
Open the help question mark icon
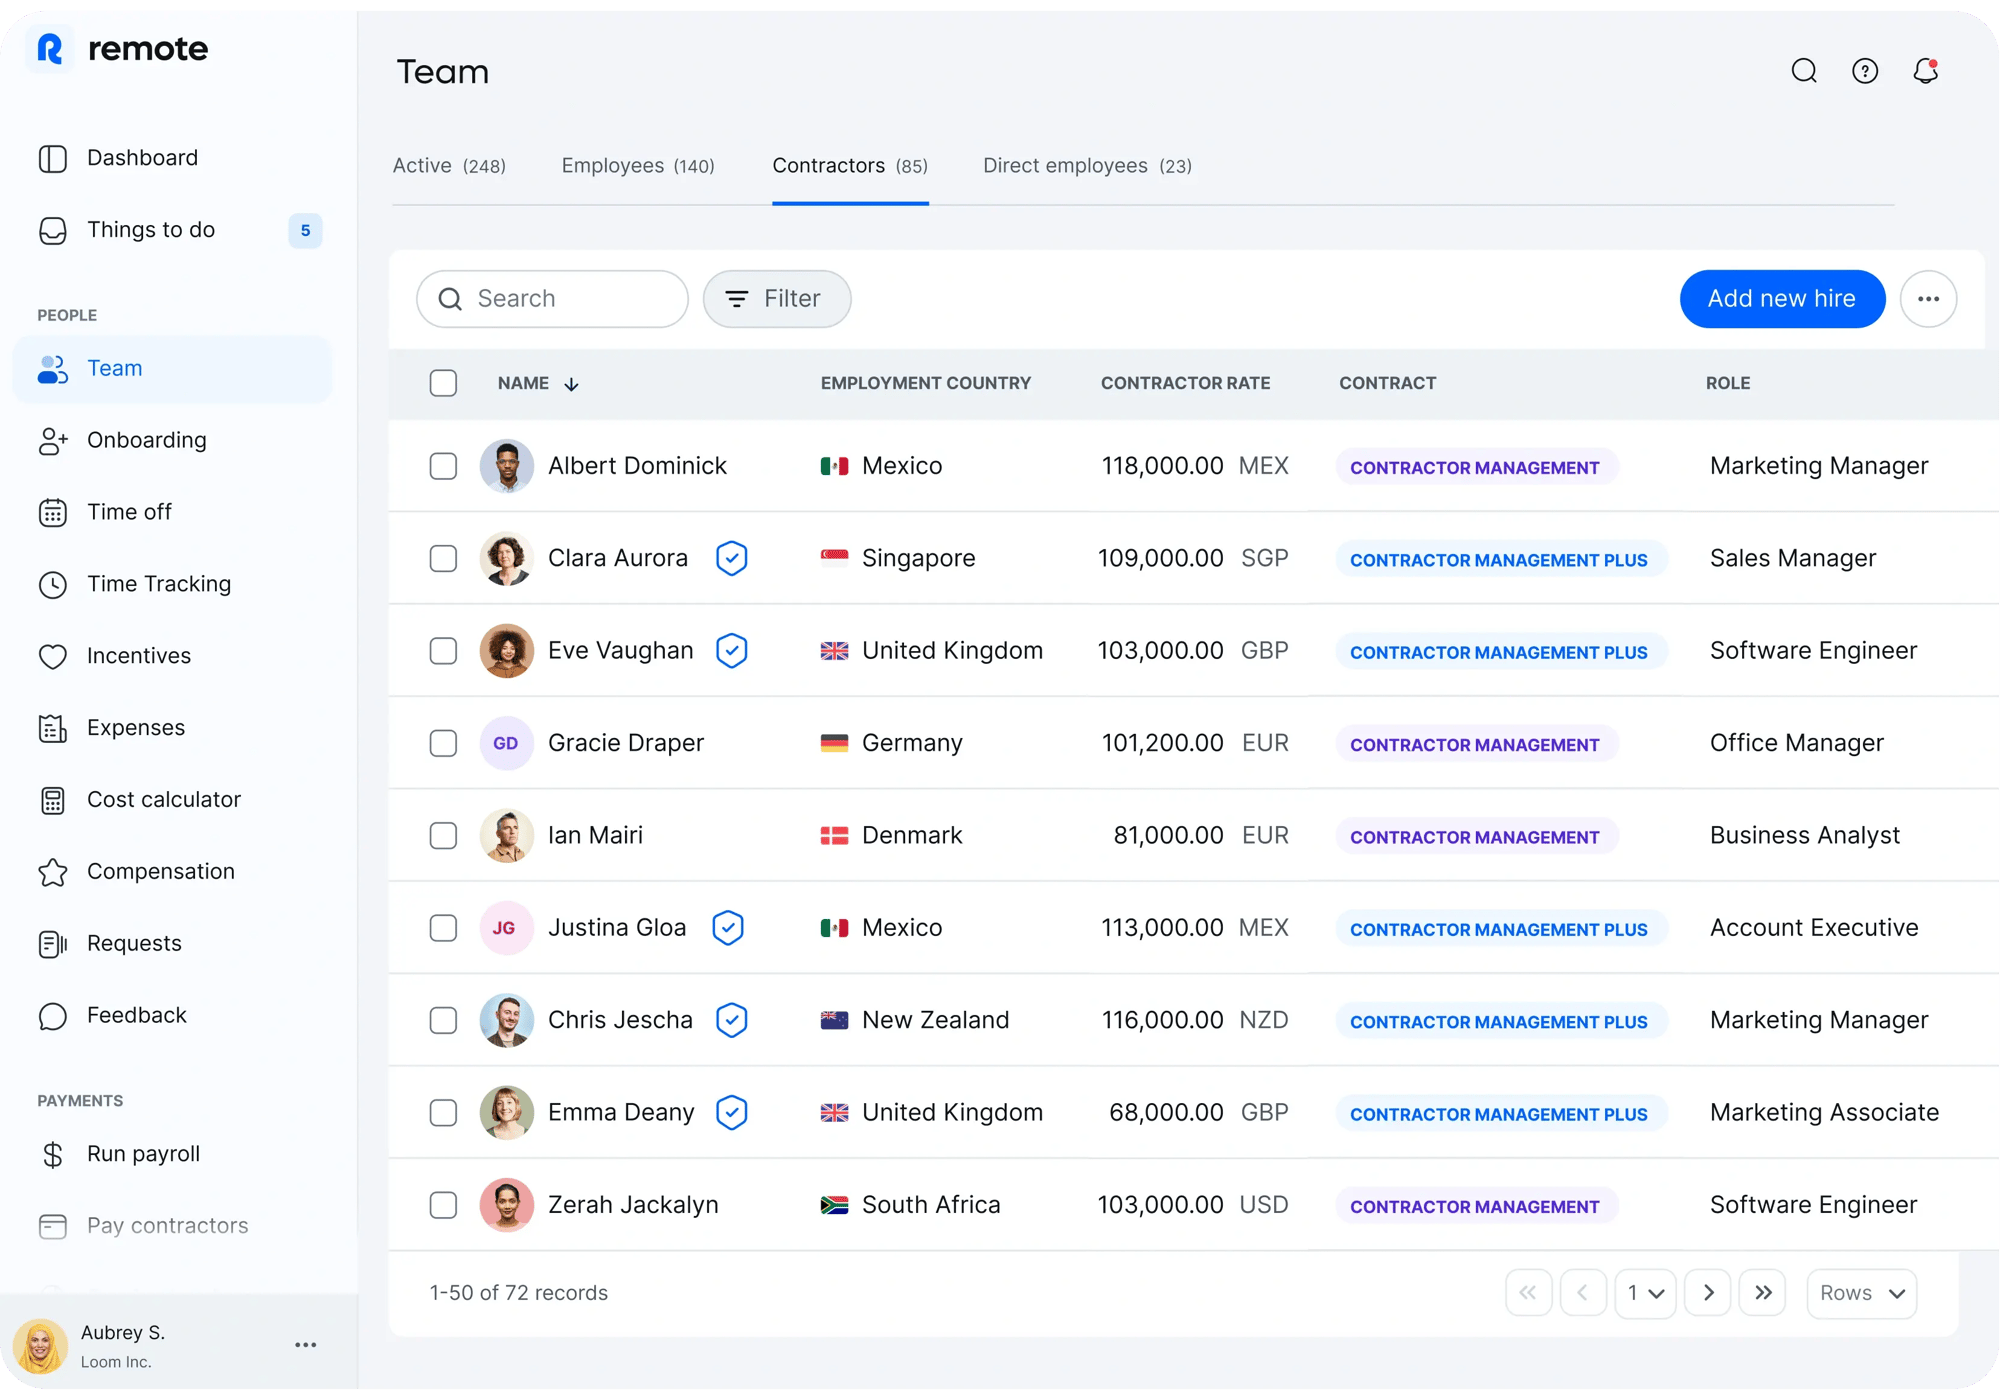(x=1865, y=71)
